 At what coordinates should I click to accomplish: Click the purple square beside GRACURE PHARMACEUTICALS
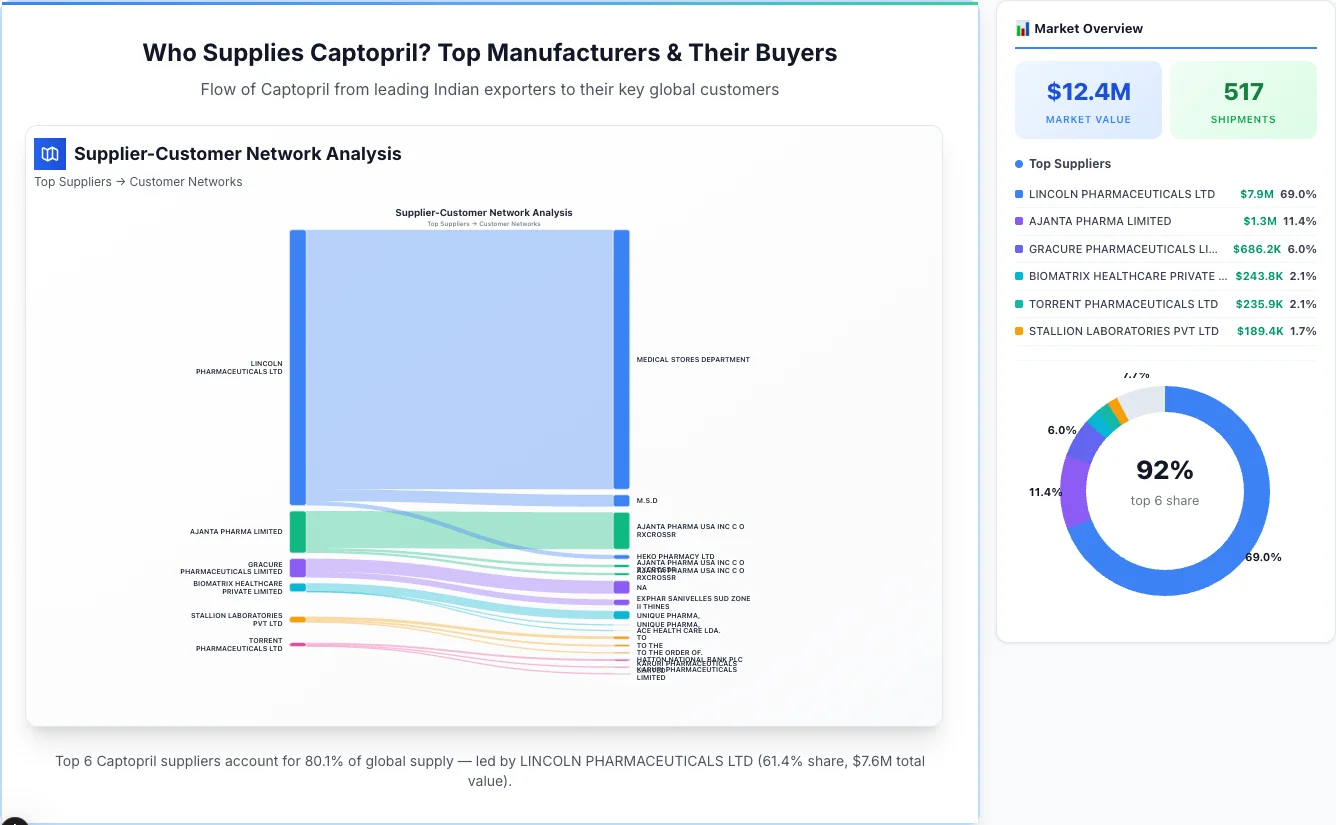click(1019, 249)
